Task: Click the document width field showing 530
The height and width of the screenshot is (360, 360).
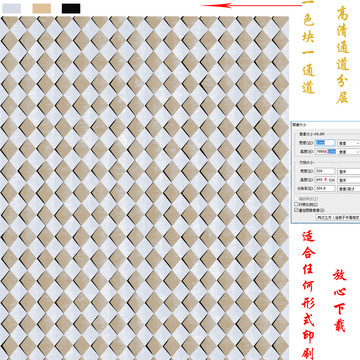Action: (325, 171)
